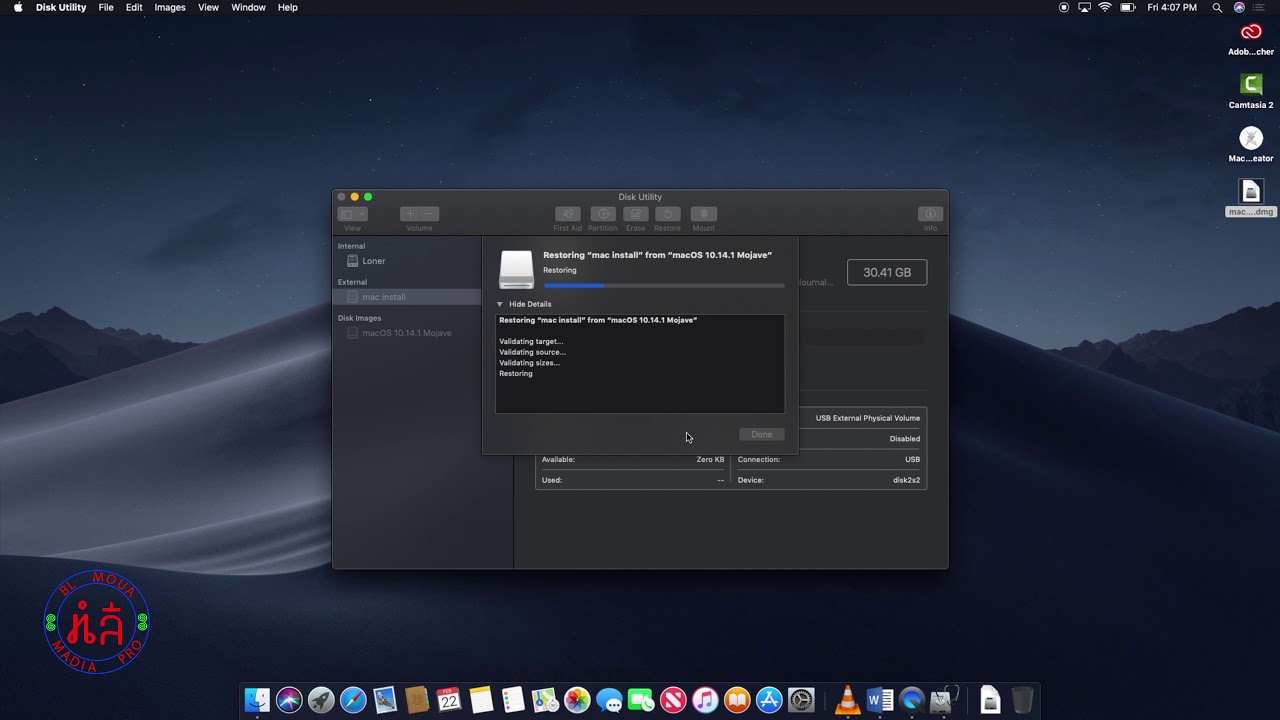Open the Info toolbar button
1280x720 pixels.
(x=930, y=214)
